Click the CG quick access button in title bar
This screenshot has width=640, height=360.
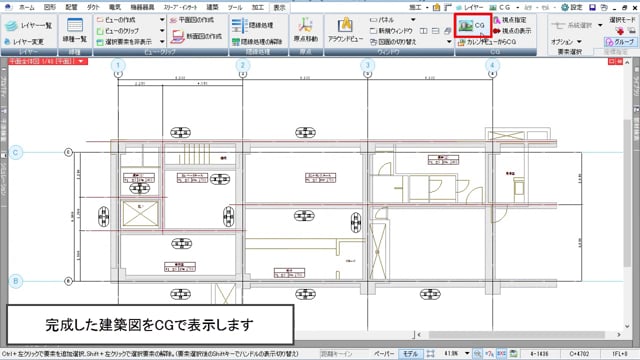tap(500, 7)
